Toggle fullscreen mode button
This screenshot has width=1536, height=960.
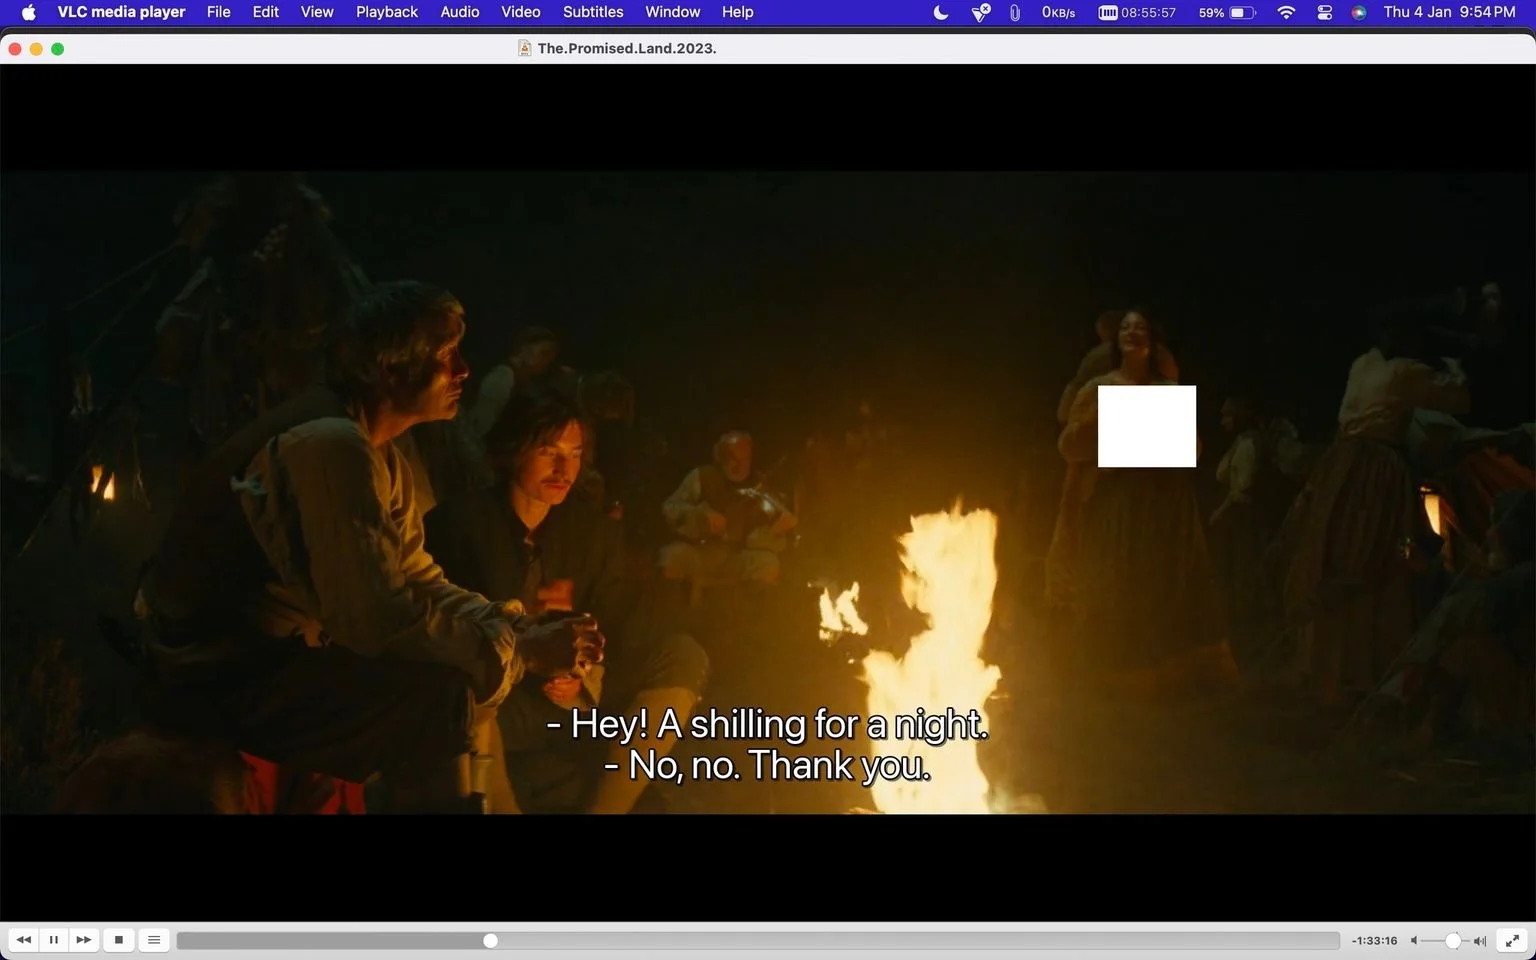point(1512,940)
